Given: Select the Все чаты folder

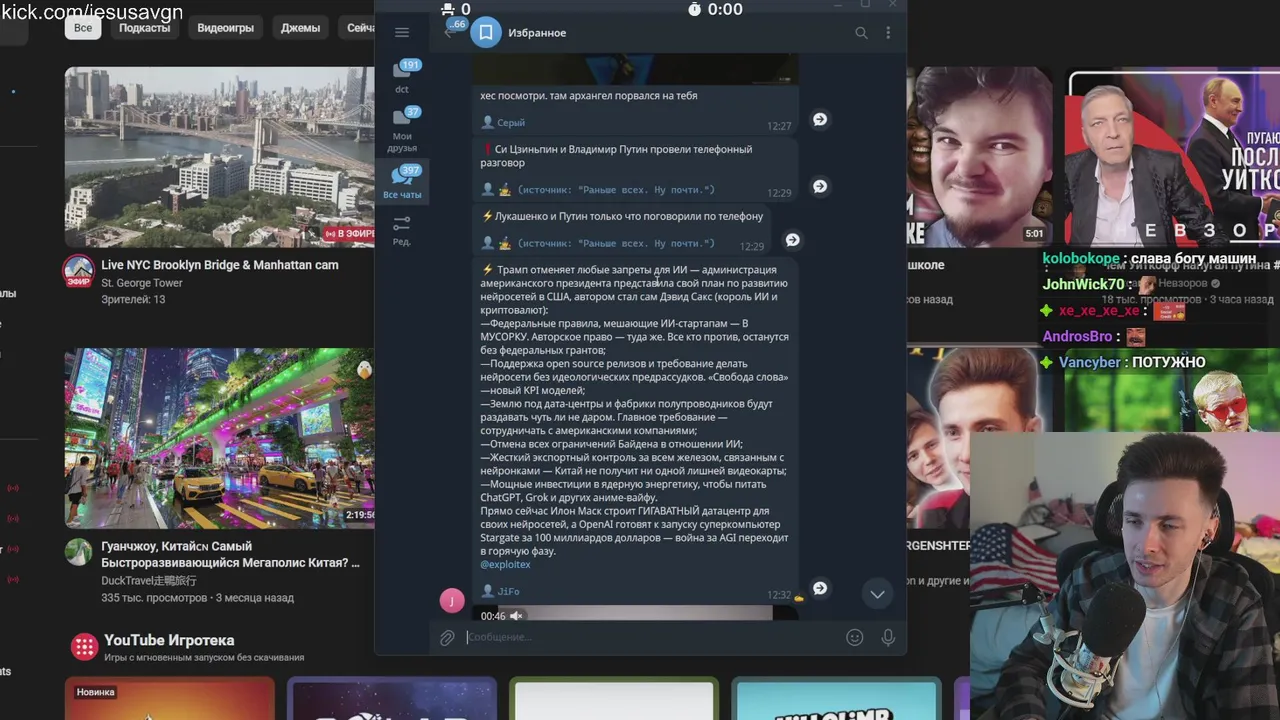Looking at the screenshot, I should pyautogui.click(x=402, y=183).
